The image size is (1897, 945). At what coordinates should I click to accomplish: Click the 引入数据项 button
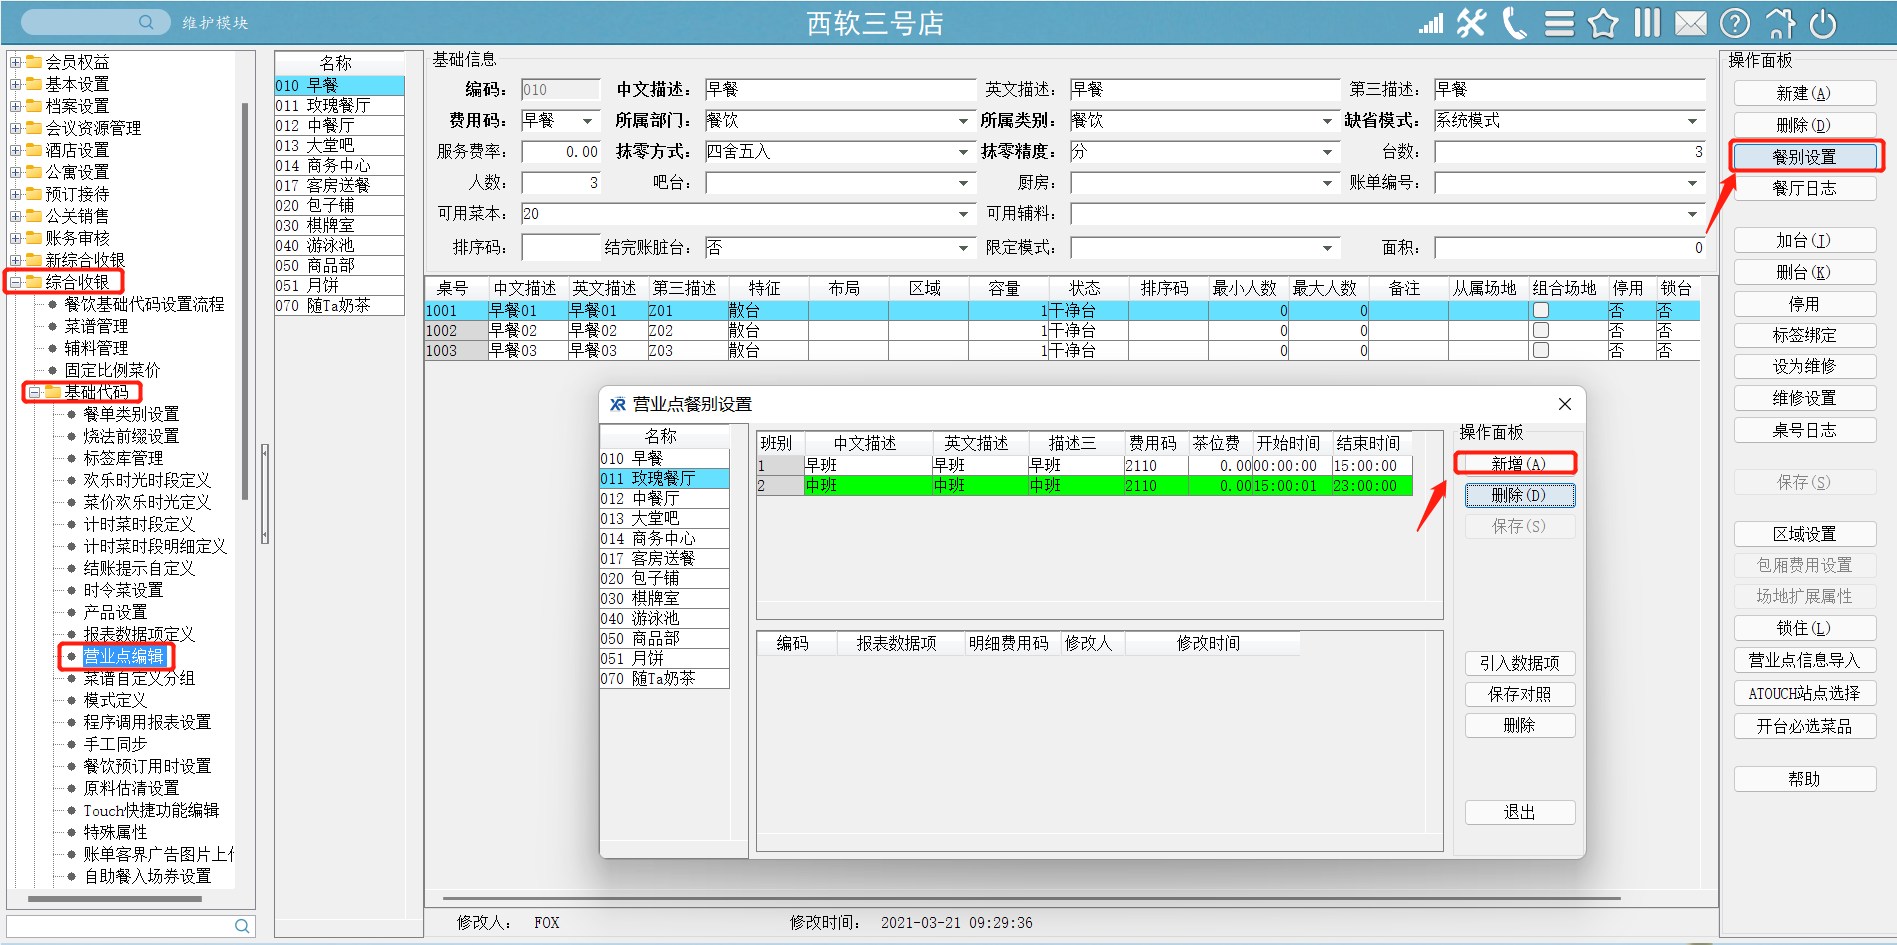1519,663
